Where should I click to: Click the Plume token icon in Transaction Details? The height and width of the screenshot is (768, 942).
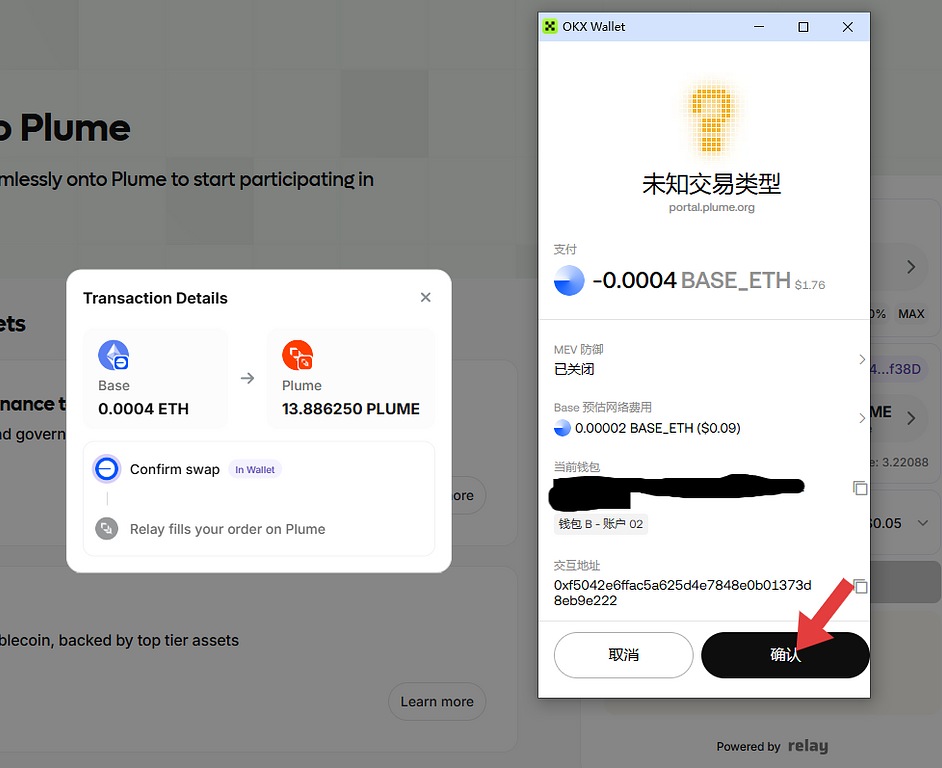(298, 355)
